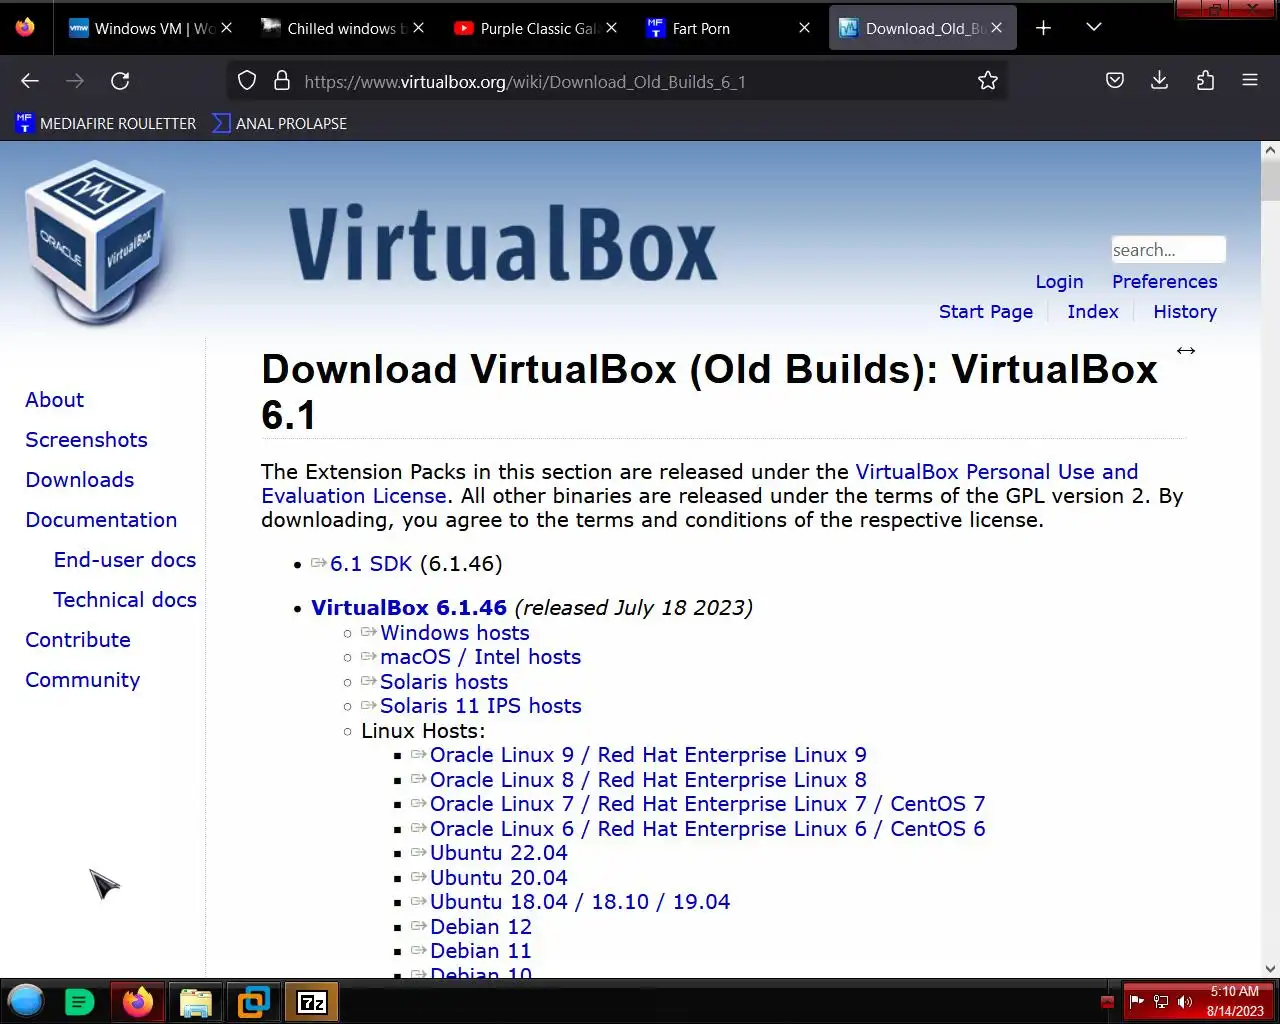Click the volume speaker tray icon
Viewport: 1280px width, 1024px height.
click(x=1185, y=1002)
